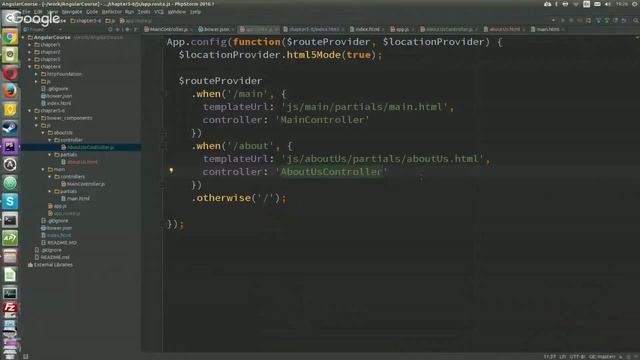The height and width of the screenshot is (360, 640).
Task: Collapse the chapter4 folder
Action: tap(30, 67)
